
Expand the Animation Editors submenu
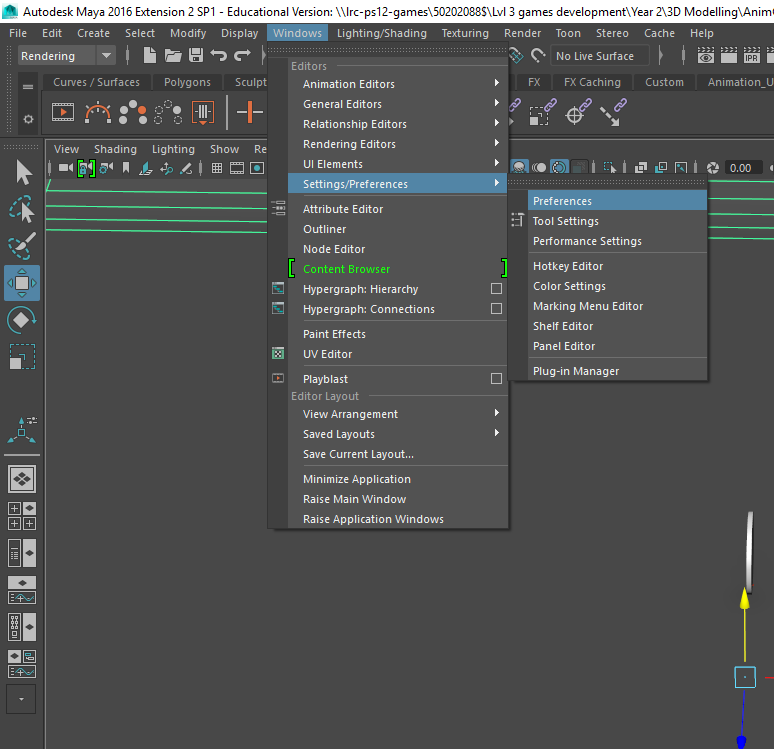click(x=397, y=84)
